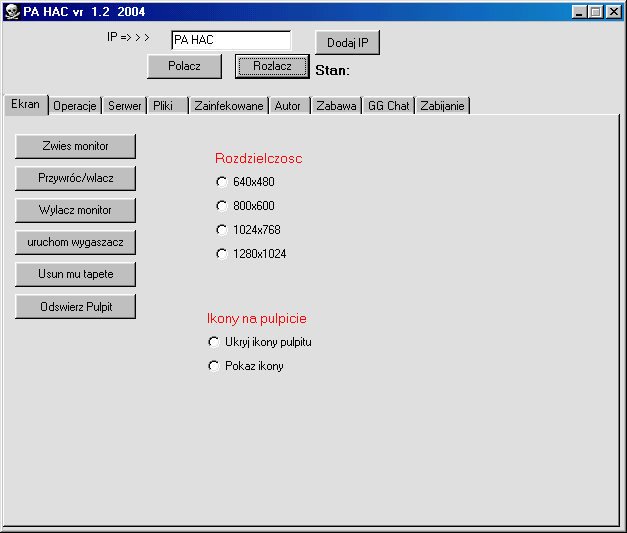The image size is (627, 533).
Task: Pick the 1280x1024 resolution option
Action: coord(222,254)
